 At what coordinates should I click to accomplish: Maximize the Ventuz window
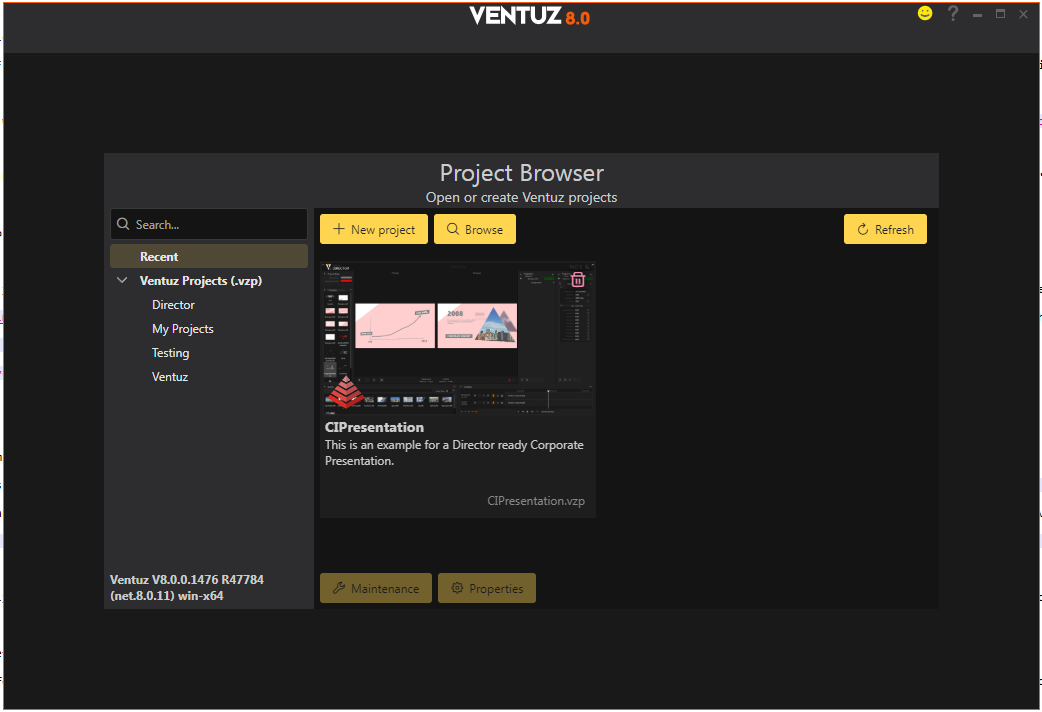pyautogui.click(x=1000, y=14)
